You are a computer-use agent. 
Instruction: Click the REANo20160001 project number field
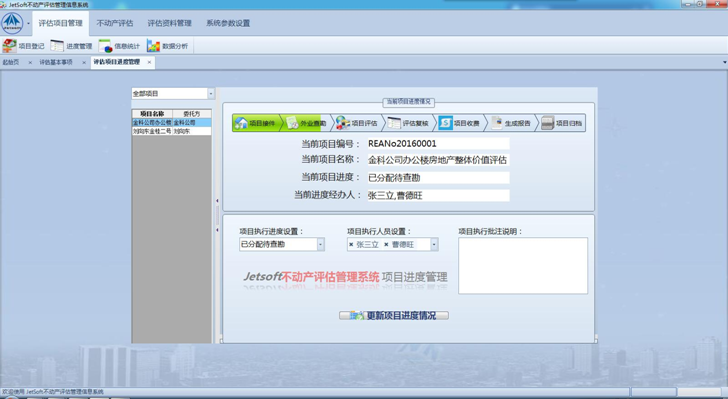tap(438, 144)
